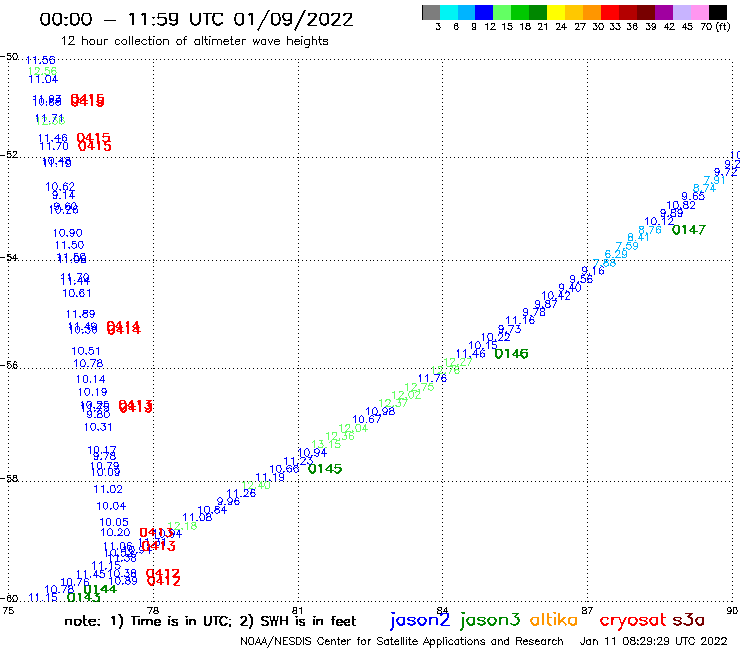Click the 84 longitude axis label
This screenshot has height=650, width=740.
point(442,611)
